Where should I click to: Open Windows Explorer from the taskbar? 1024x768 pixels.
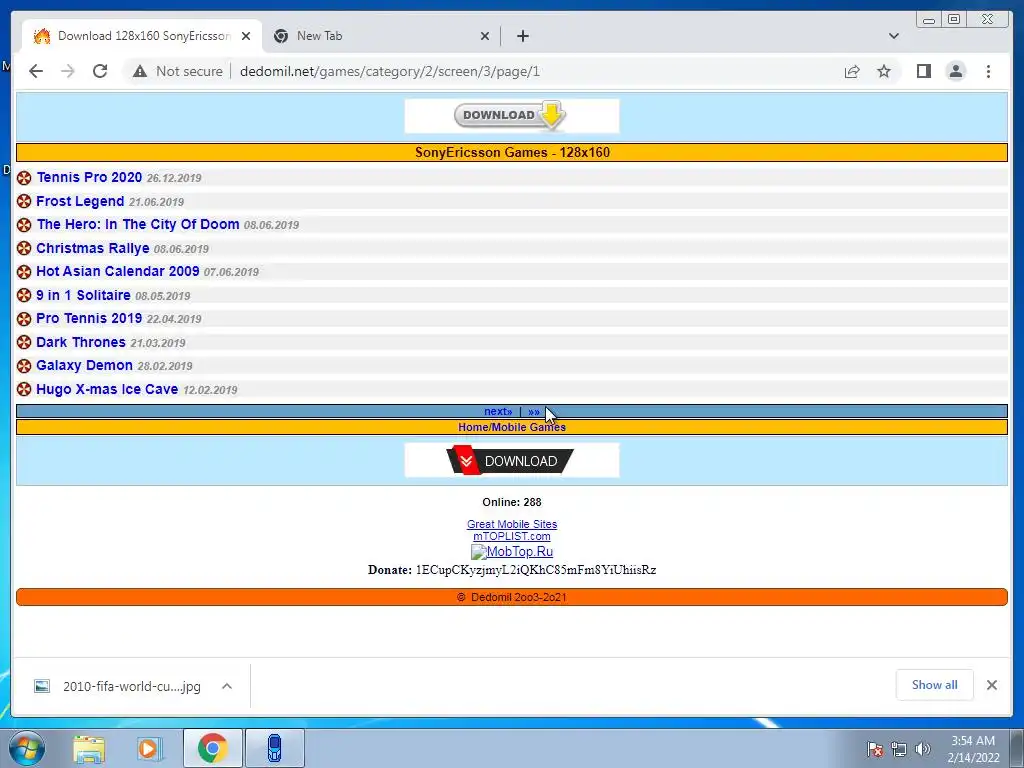pyautogui.click(x=89, y=748)
